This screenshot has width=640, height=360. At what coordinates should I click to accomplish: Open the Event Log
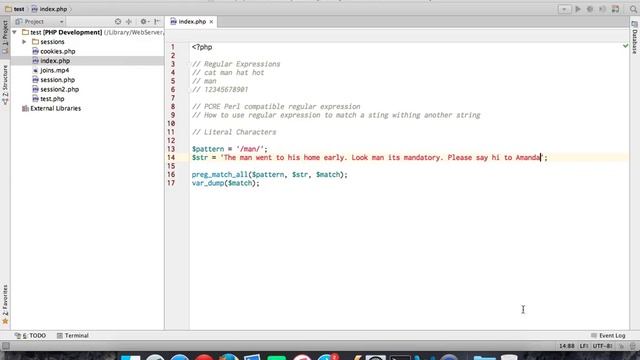pyautogui.click(x=608, y=336)
